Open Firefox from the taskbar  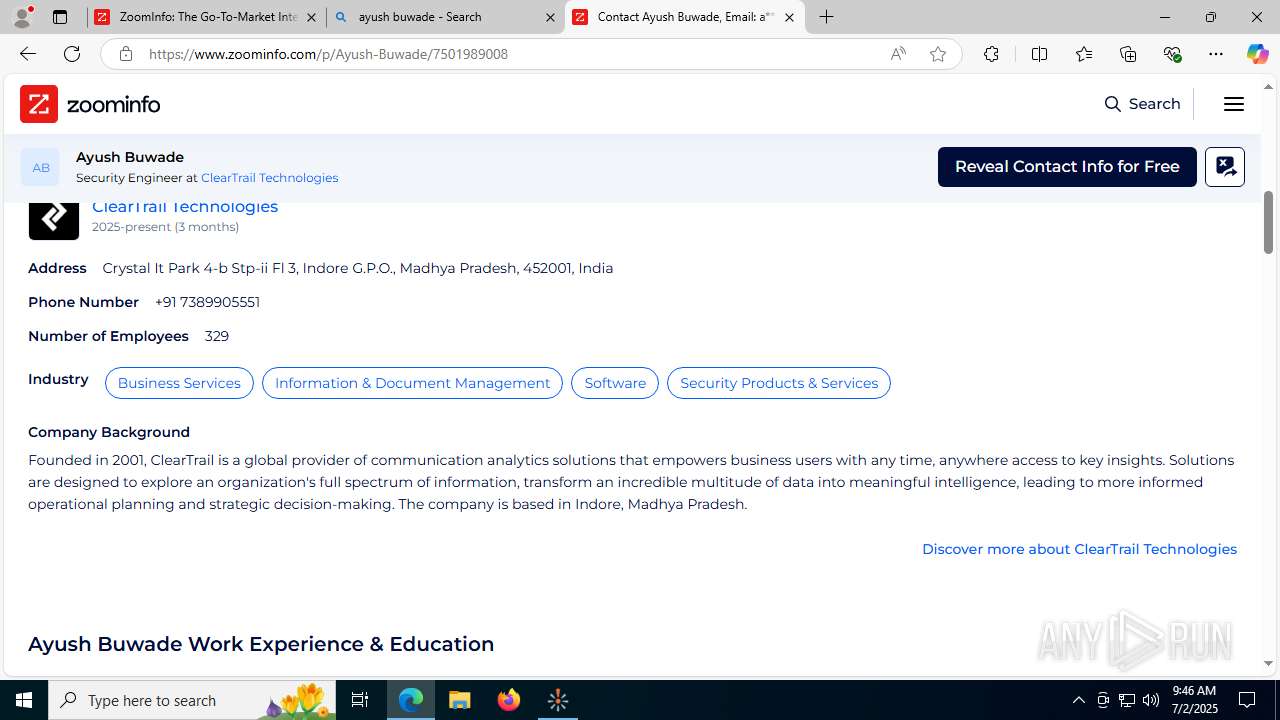pos(509,700)
